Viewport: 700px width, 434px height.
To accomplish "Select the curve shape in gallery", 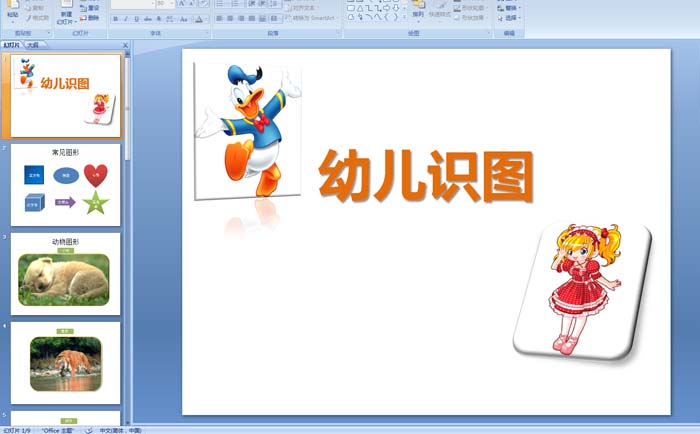I will (x=377, y=17).
